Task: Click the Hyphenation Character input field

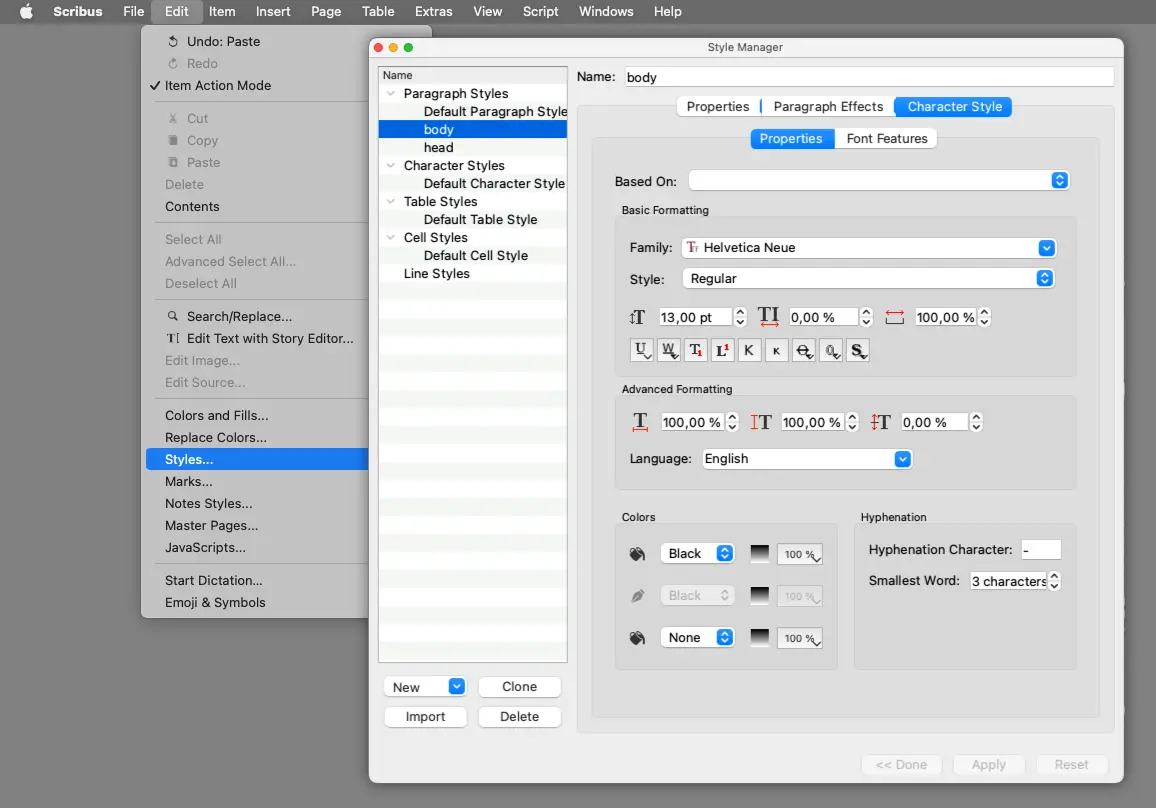Action: click(1040, 550)
